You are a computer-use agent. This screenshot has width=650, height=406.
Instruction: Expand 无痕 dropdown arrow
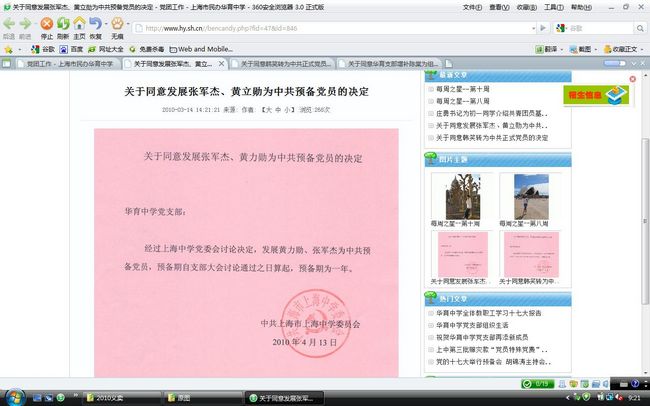coord(128,24)
